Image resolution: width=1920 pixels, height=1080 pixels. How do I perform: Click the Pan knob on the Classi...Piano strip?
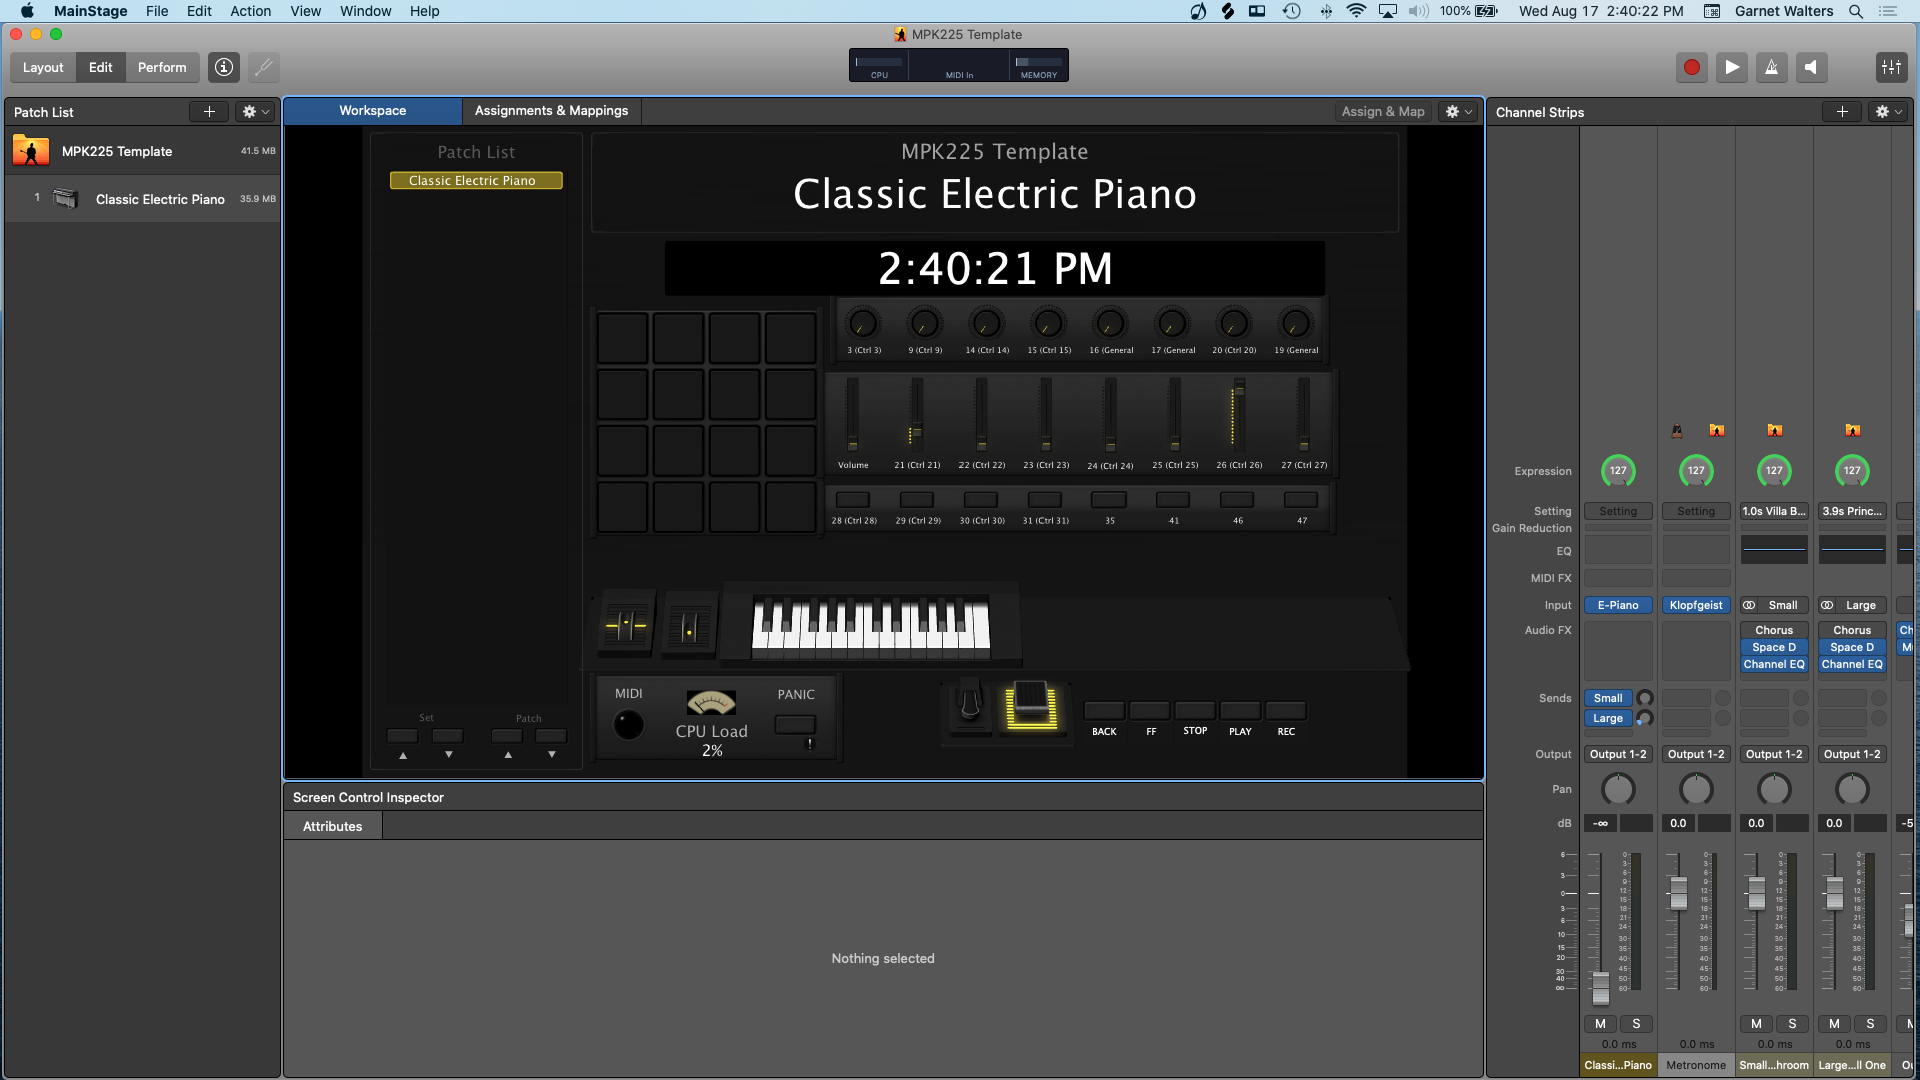pos(1618,789)
